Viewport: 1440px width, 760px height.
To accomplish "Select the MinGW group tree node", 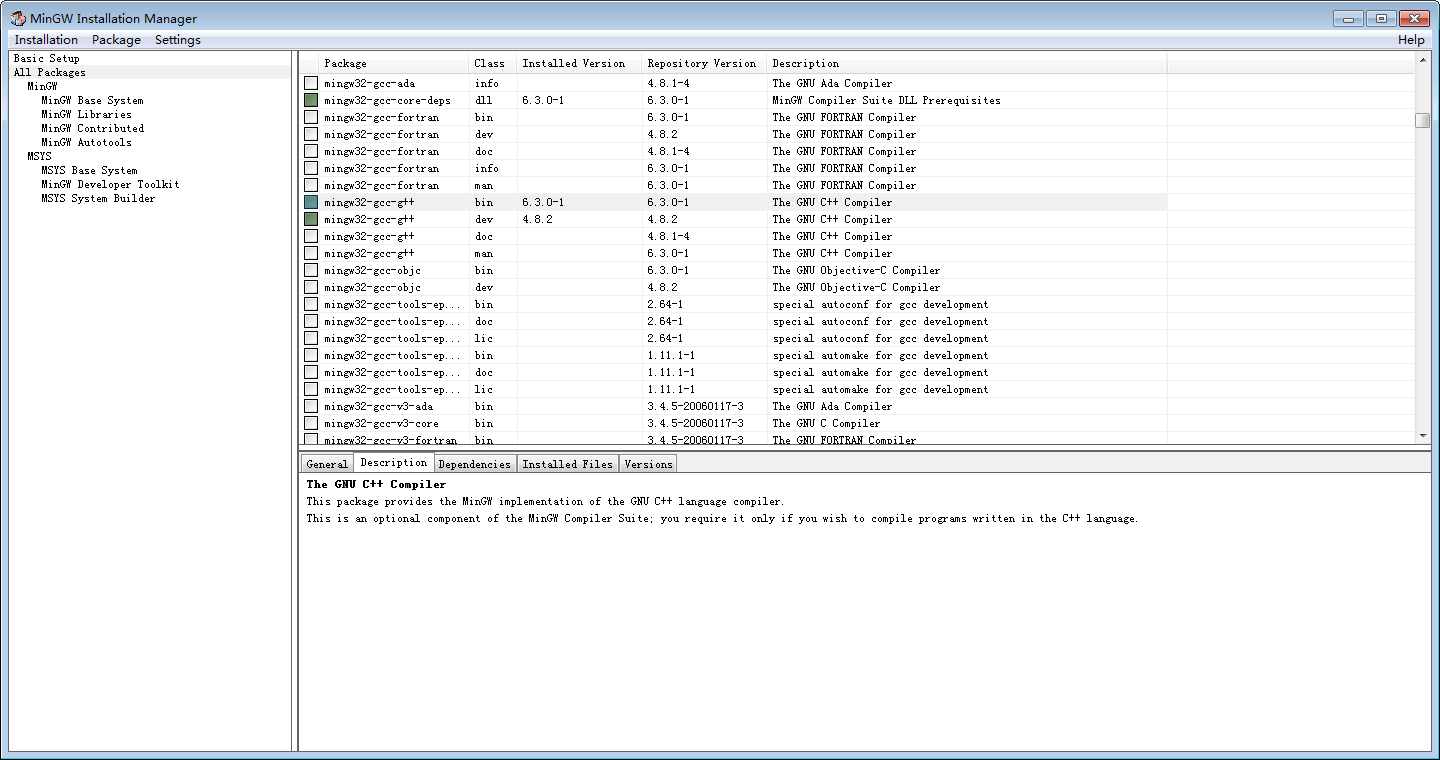I will coord(42,86).
